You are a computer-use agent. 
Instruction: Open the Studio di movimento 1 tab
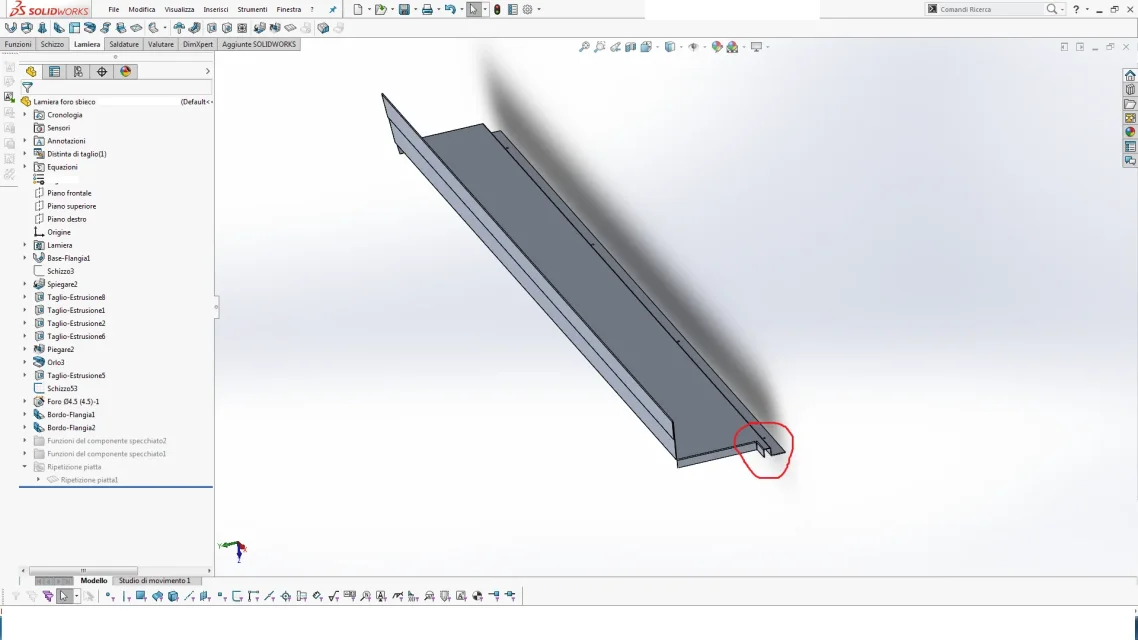(x=154, y=580)
